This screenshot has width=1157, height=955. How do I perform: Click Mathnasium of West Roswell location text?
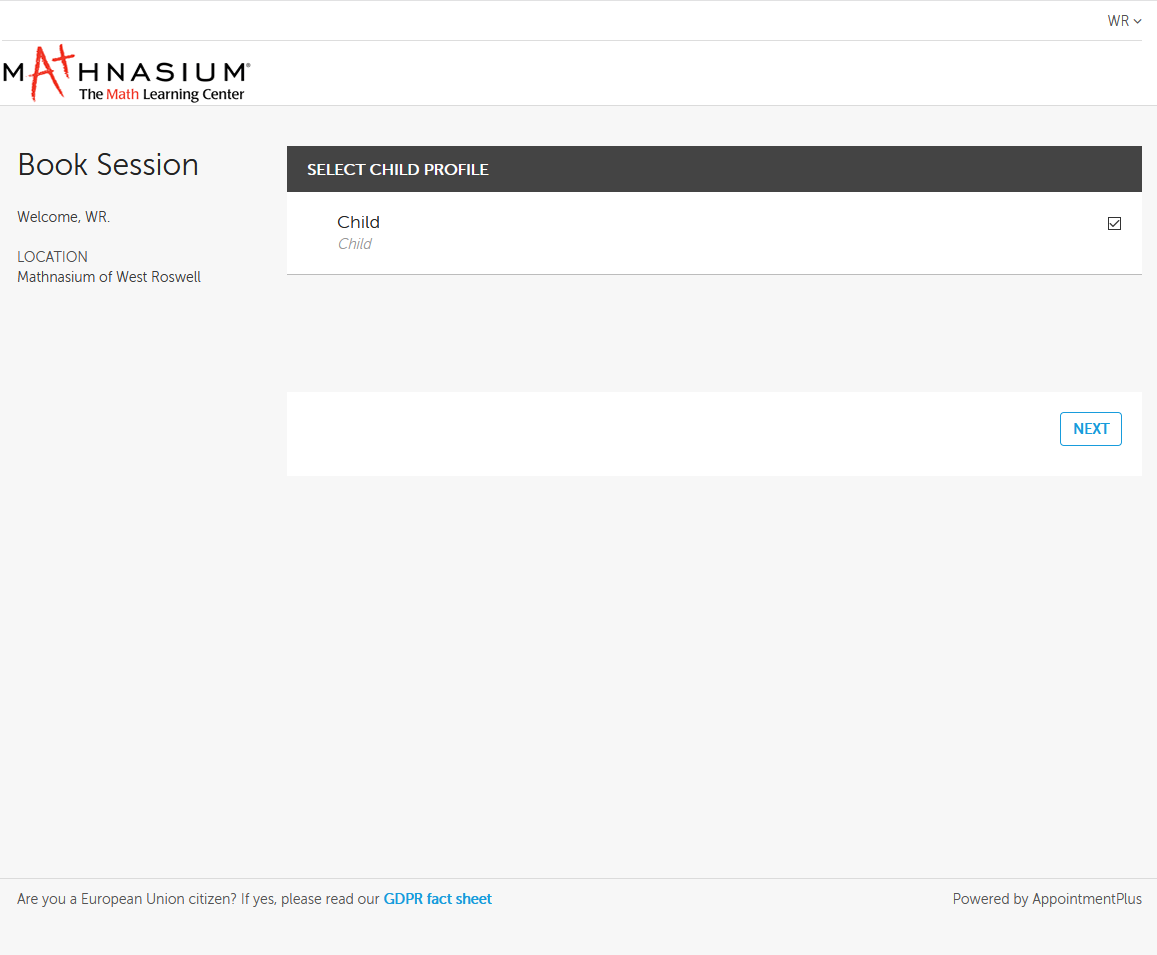[109, 277]
